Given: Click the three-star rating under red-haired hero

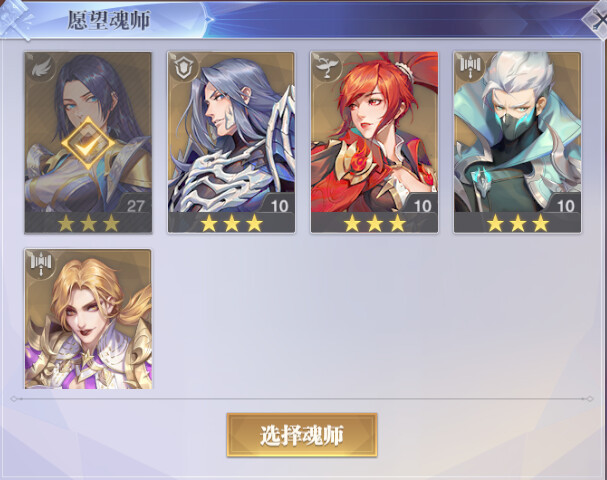Looking at the screenshot, I should pyautogui.click(x=375, y=223).
